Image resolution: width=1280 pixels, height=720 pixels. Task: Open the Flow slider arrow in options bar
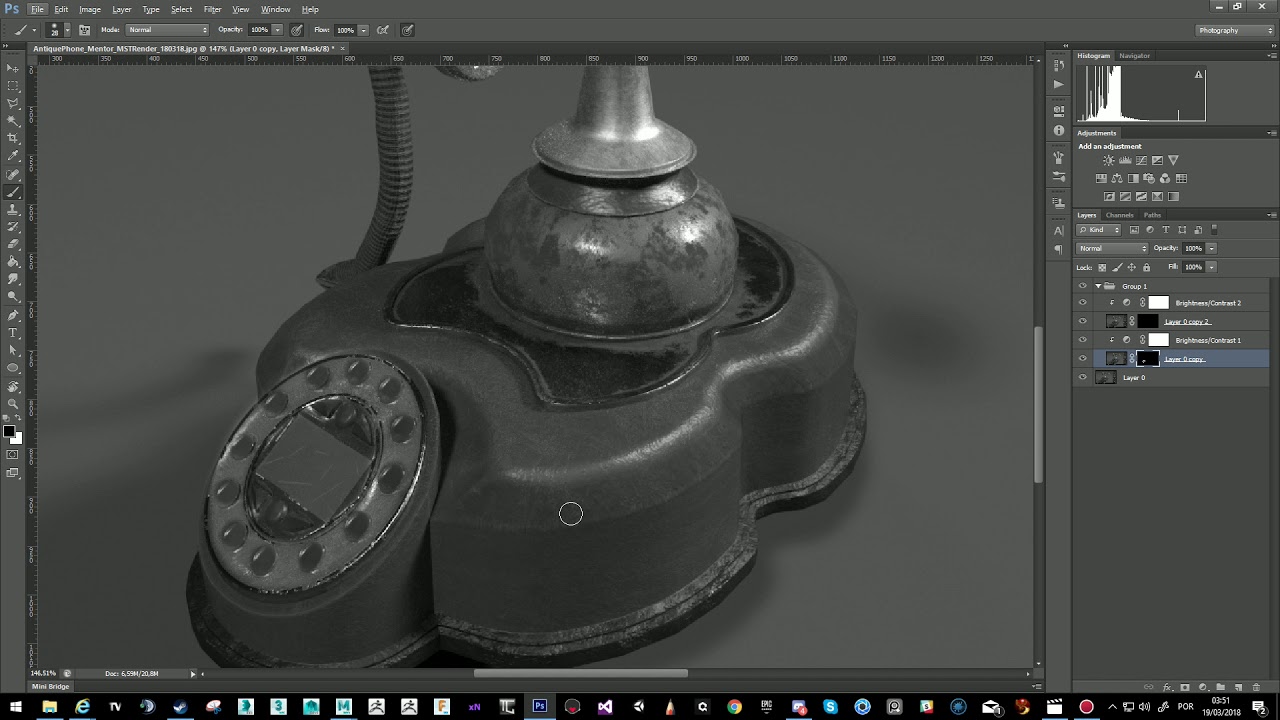coord(363,30)
